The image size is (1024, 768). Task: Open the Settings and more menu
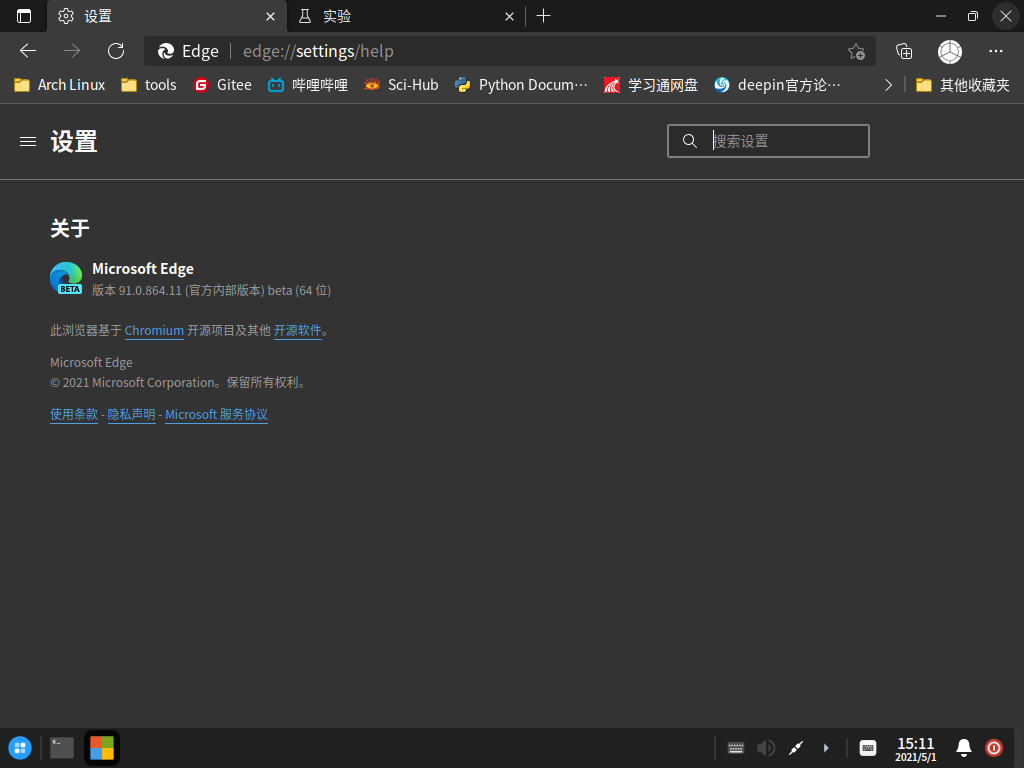(x=996, y=51)
